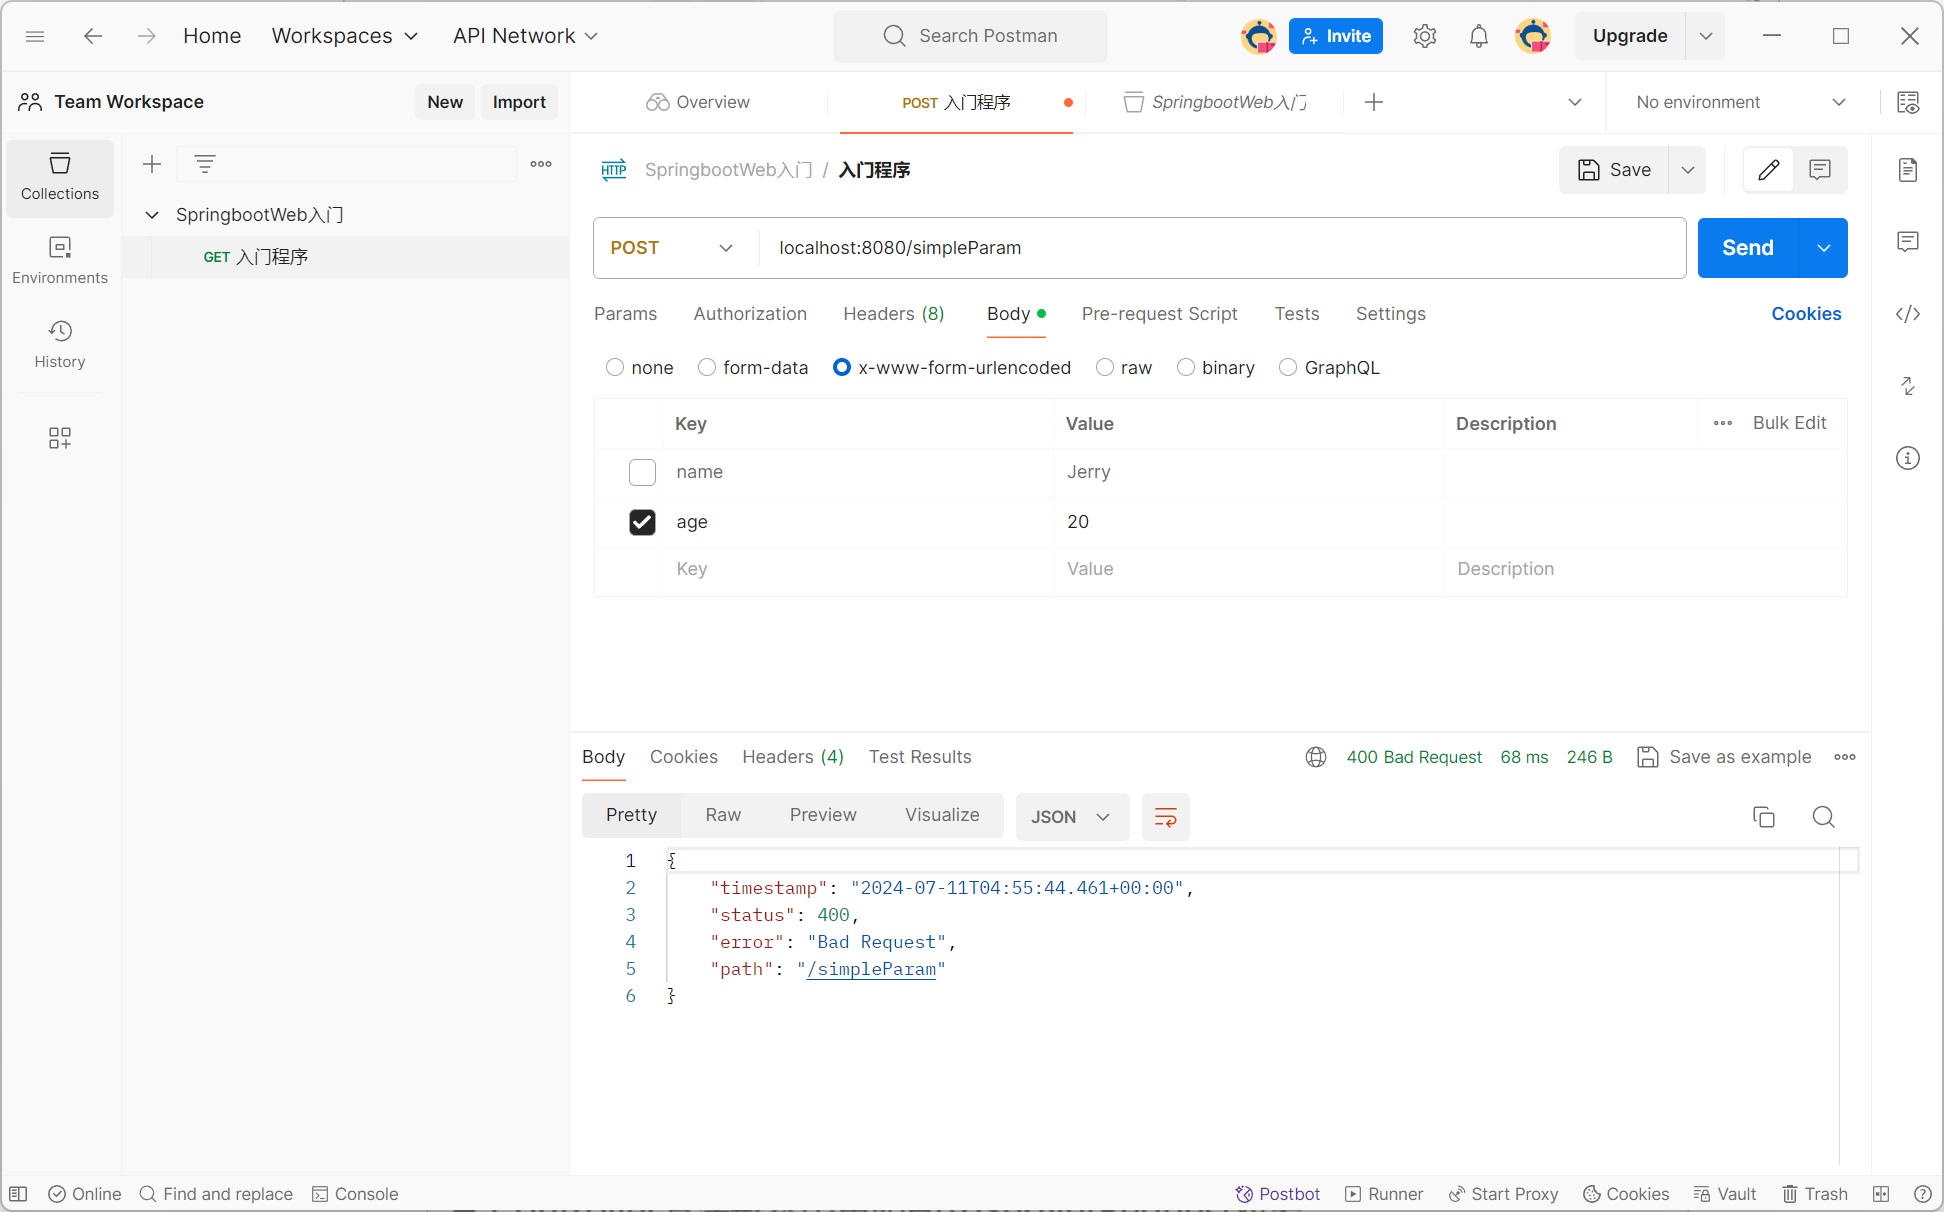Open the History sidebar panel
This screenshot has width=1944, height=1212.
click(x=60, y=345)
